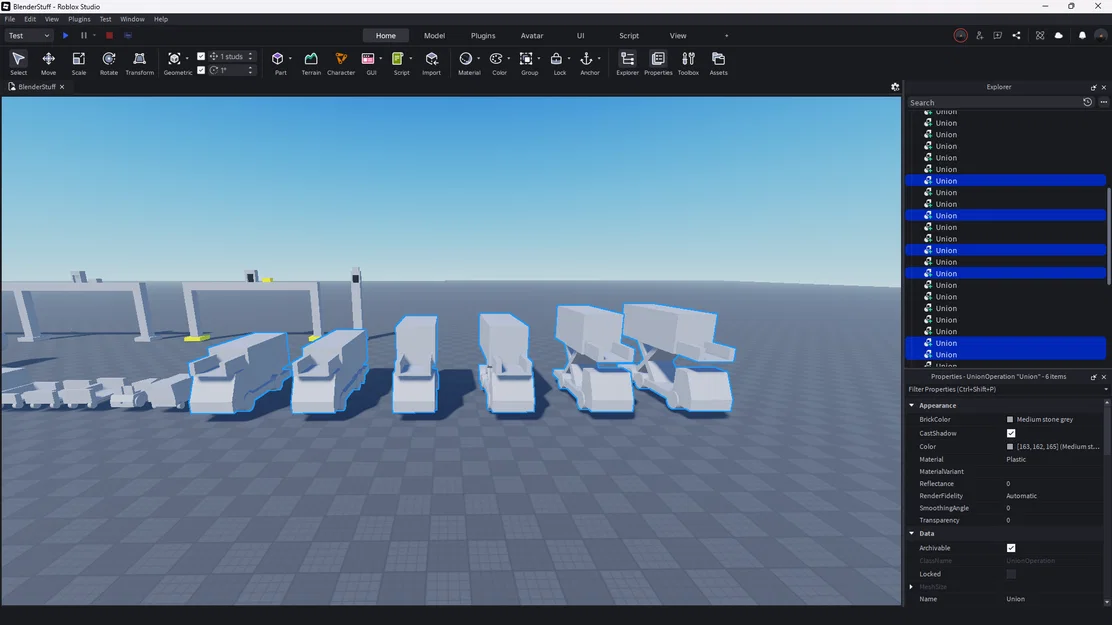
Task: Toggle the rotation snapping checkbox
Action: (x=201, y=70)
